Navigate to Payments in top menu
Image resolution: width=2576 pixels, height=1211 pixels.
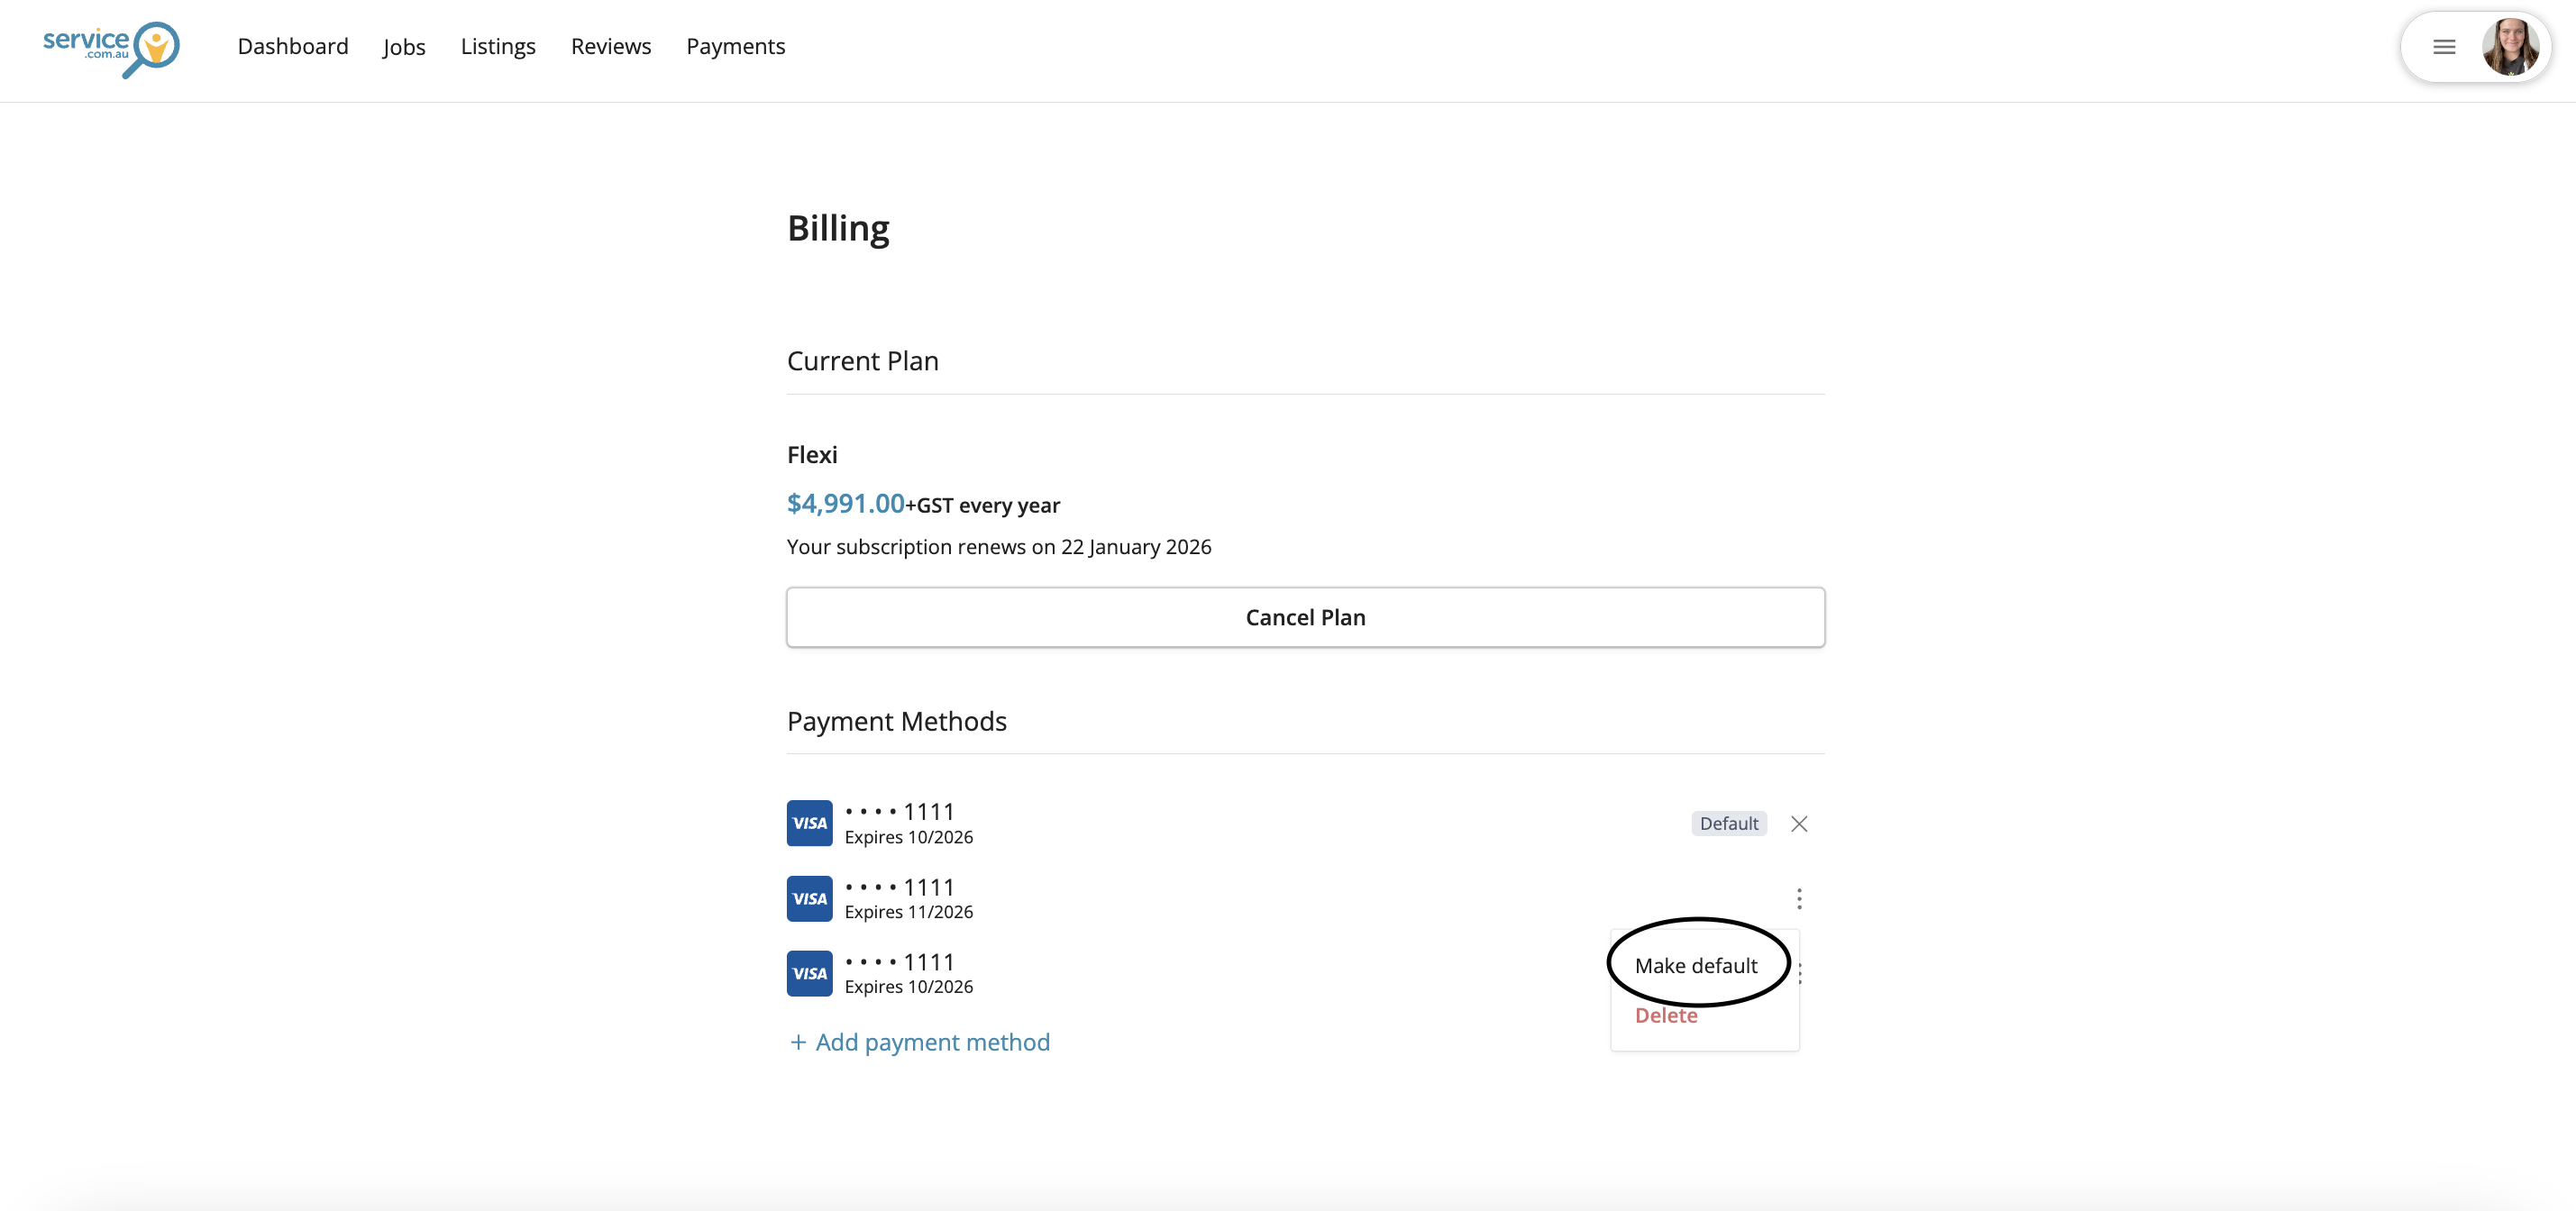click(735, 47)
